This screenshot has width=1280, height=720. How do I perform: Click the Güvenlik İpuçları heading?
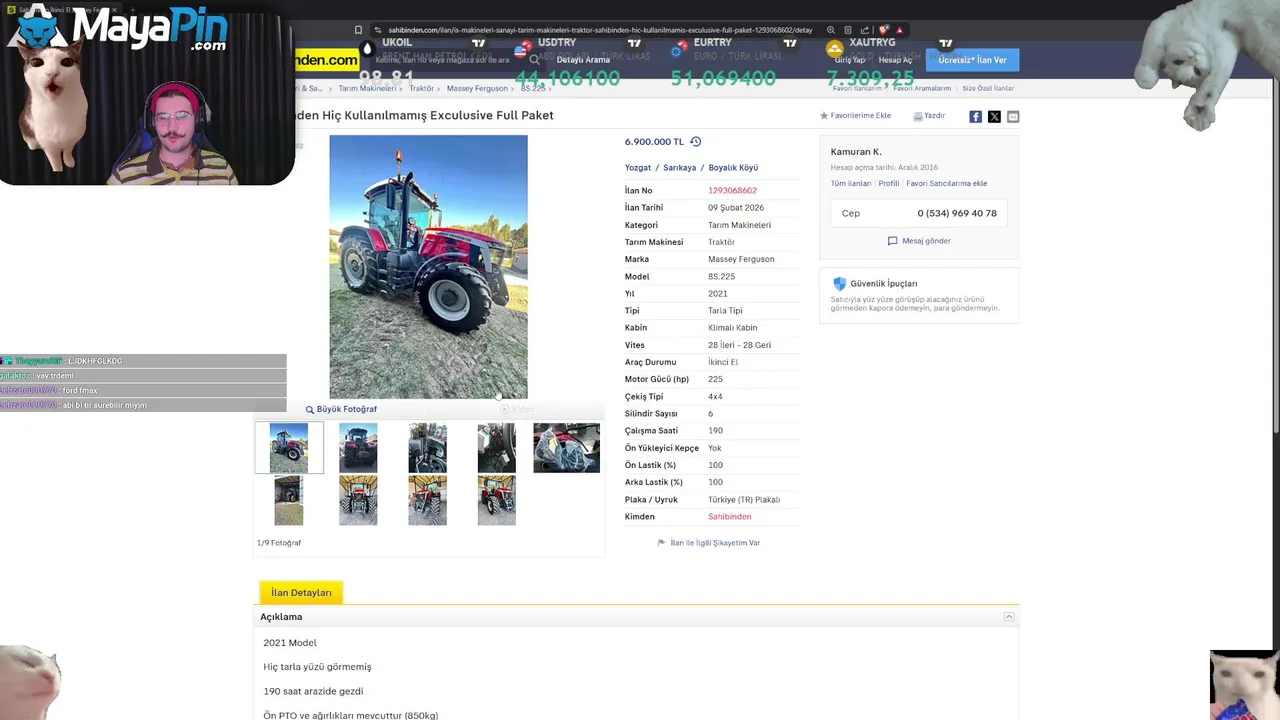click(x=884, y=284)
